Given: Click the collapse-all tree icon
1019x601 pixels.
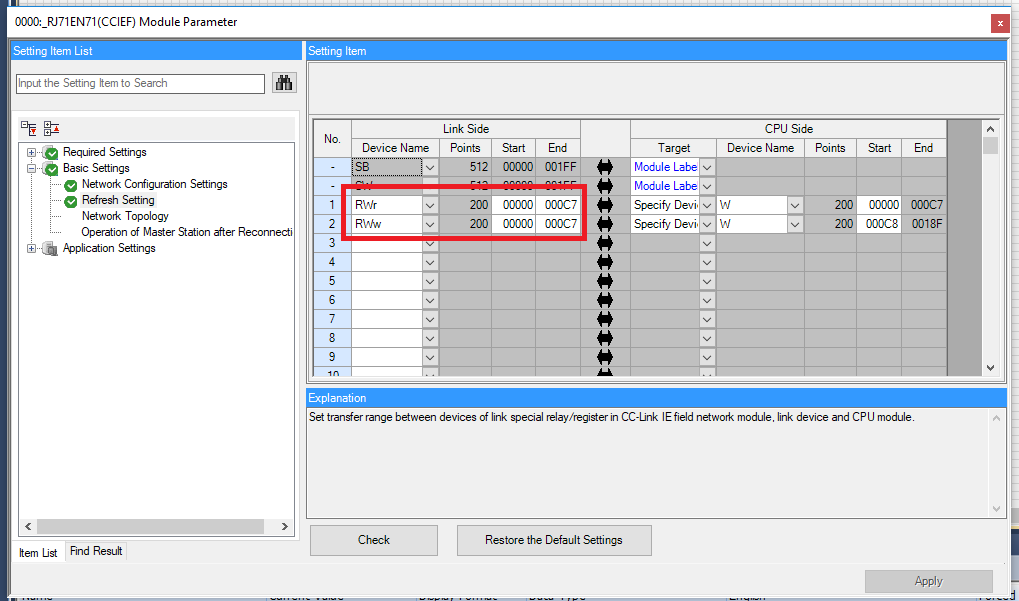Looking at the screenshot, I should (x=52, y=128).
